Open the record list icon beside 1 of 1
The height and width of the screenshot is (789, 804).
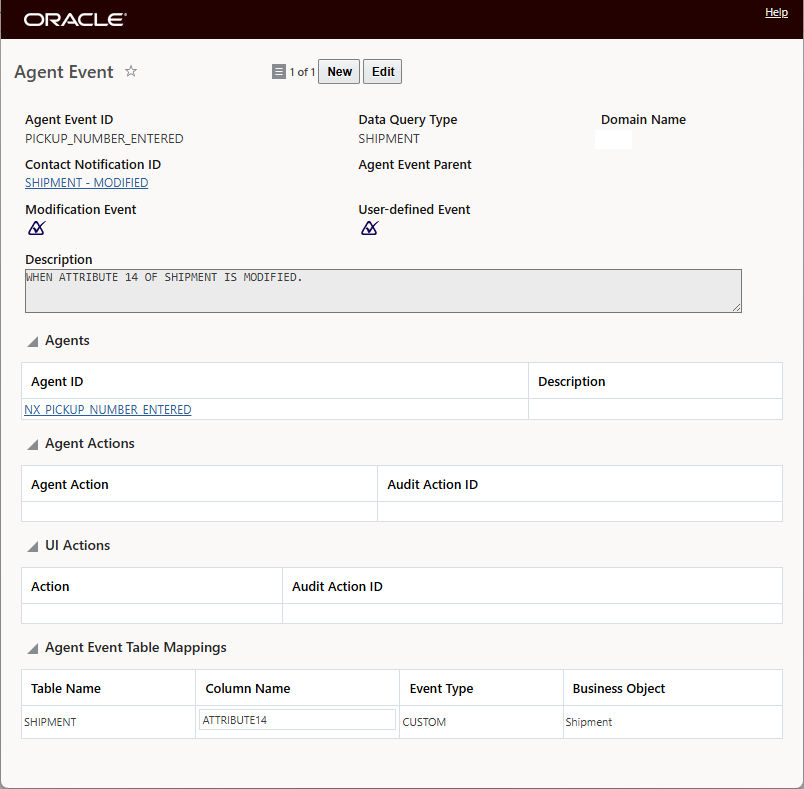[x=278, y=72]
